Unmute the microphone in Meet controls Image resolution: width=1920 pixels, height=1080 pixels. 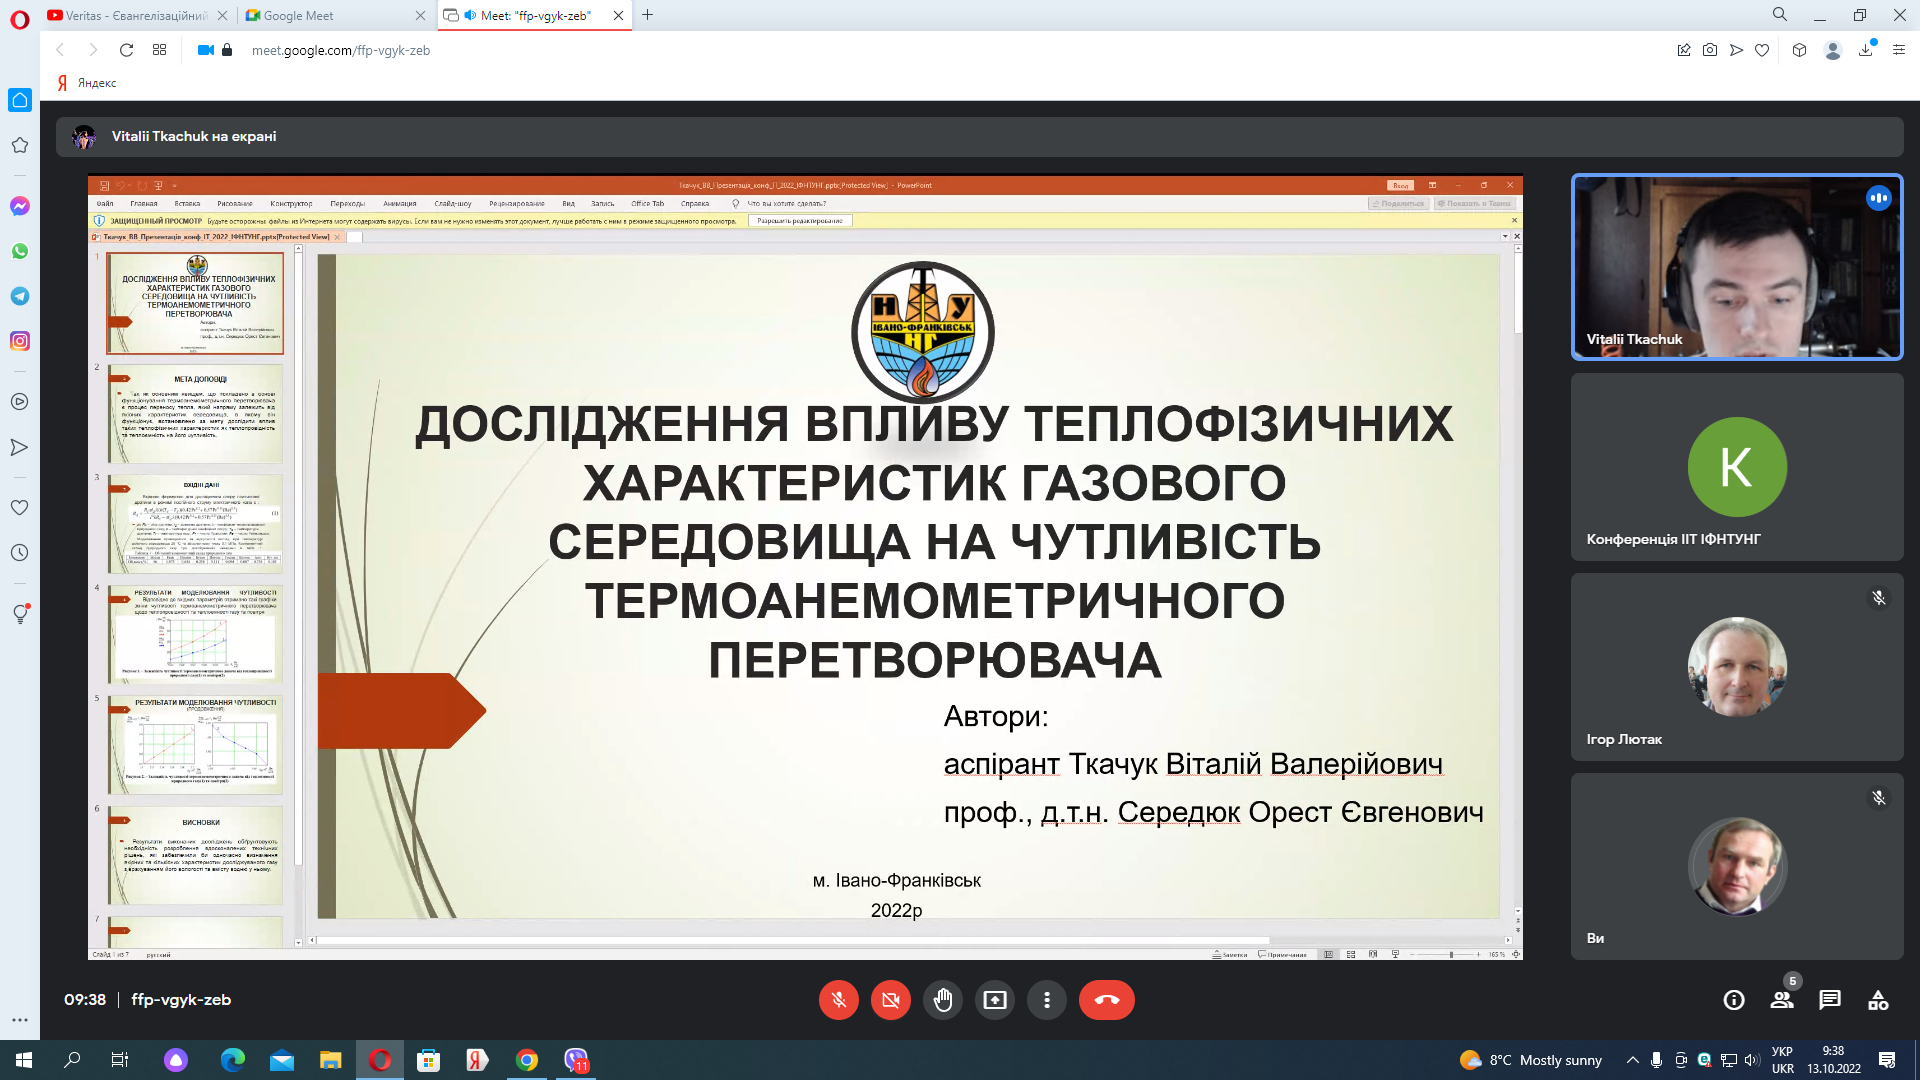click(838, 1000)
